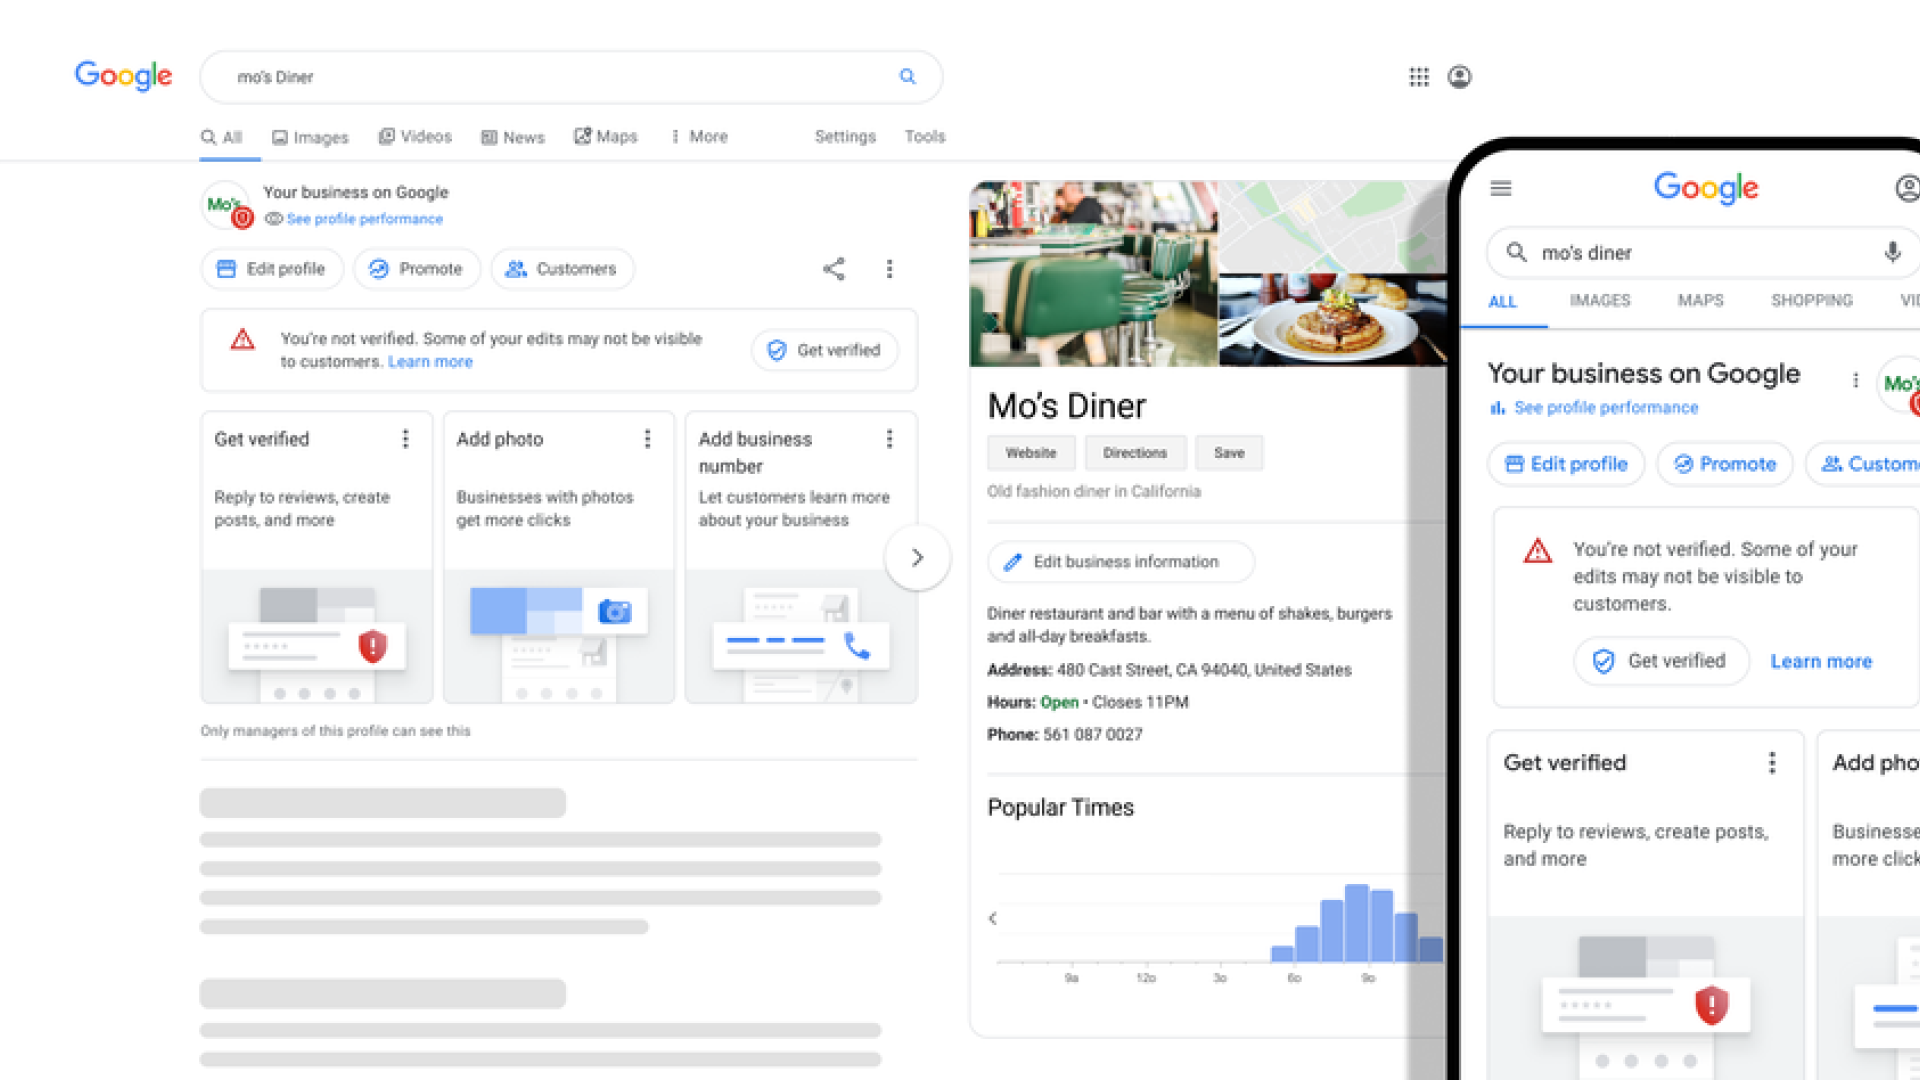Viewport: 1920px width, 1080px height.
Task: Open search Settings
Action: tap(845, 136)
